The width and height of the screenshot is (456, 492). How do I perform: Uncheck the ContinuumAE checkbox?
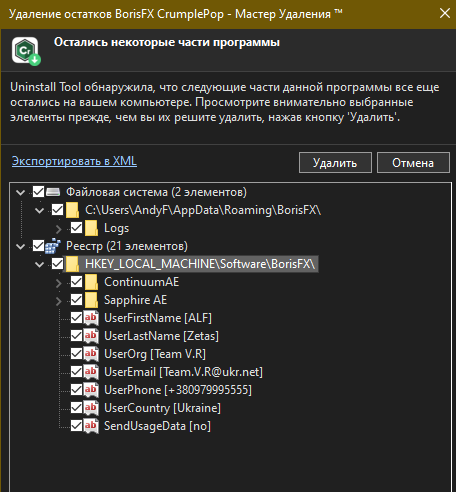click(76, 282)
